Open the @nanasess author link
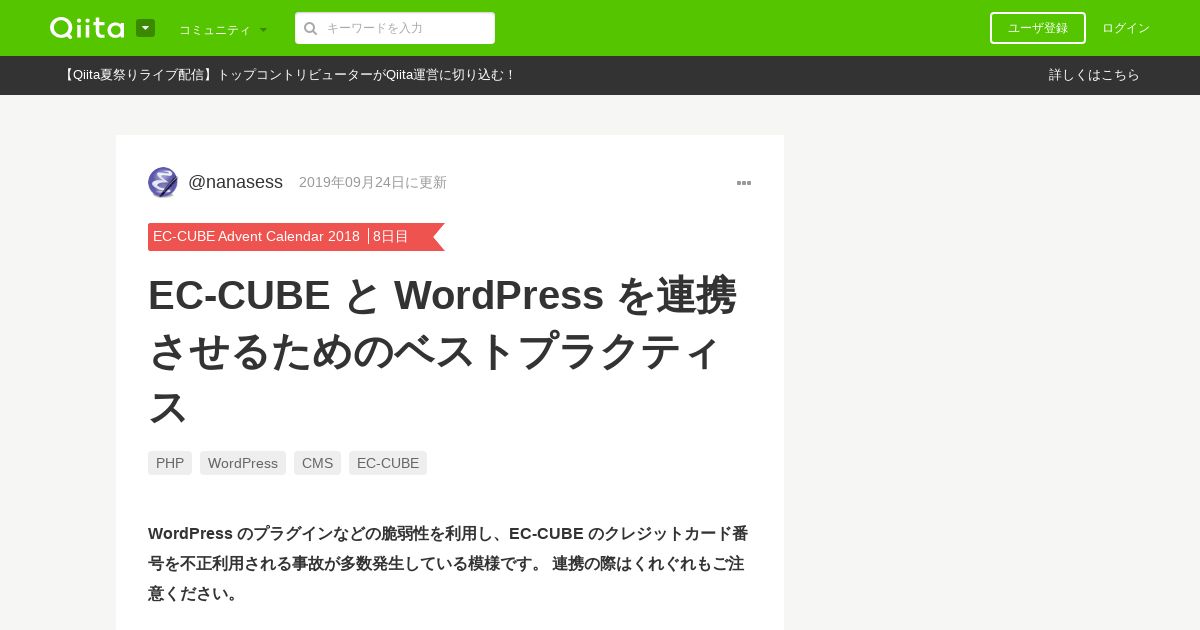 [x=235, y=182]
